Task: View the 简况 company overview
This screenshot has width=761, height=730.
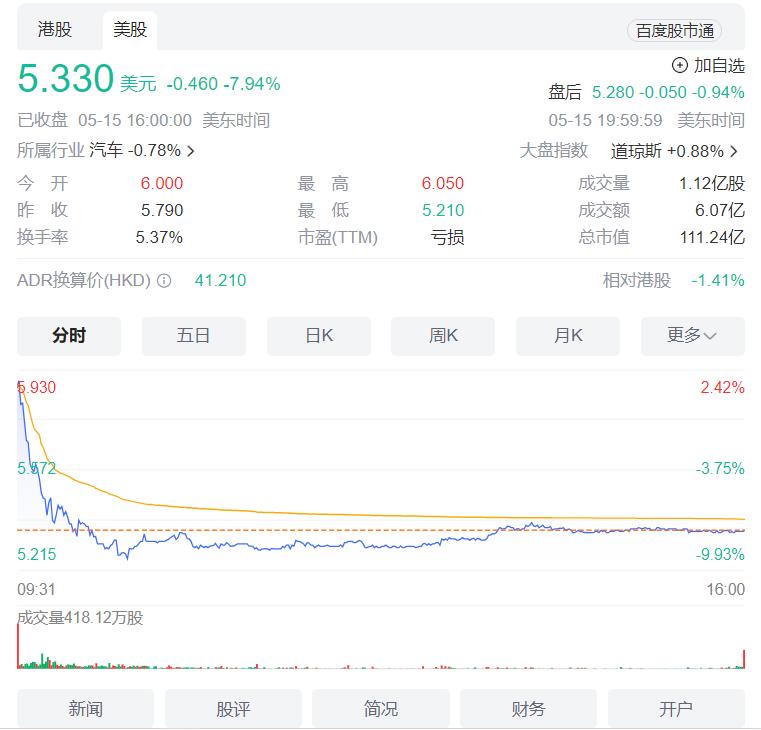Action: coord(381,709)
